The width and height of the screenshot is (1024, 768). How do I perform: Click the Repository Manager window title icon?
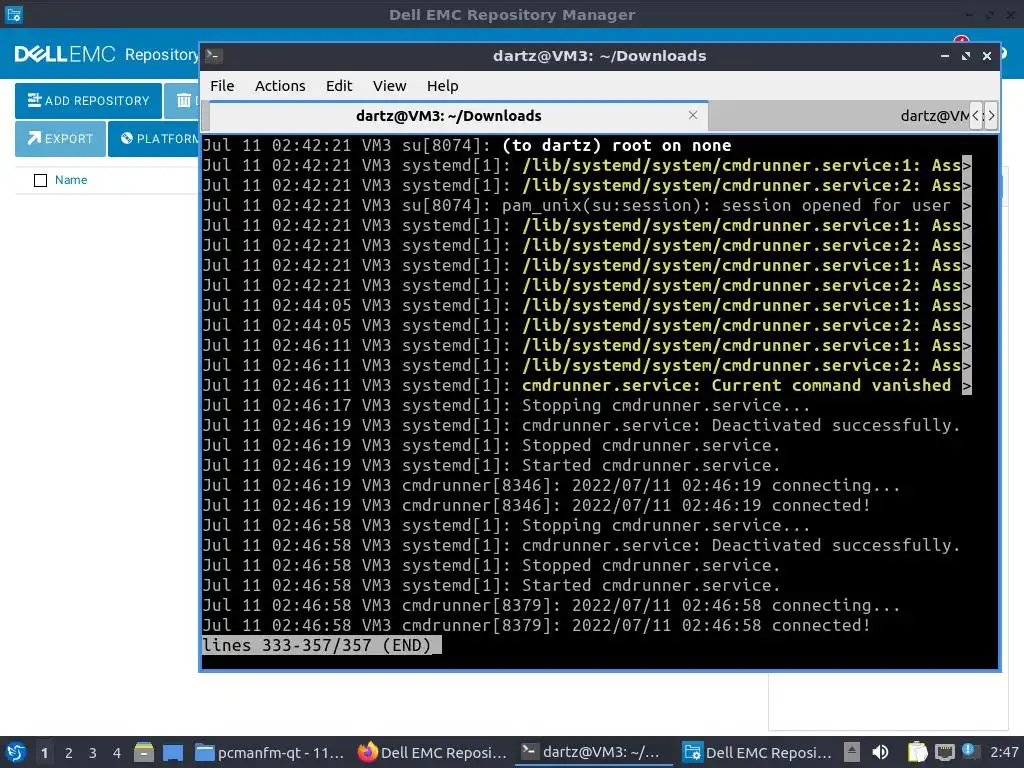[14, 14]
